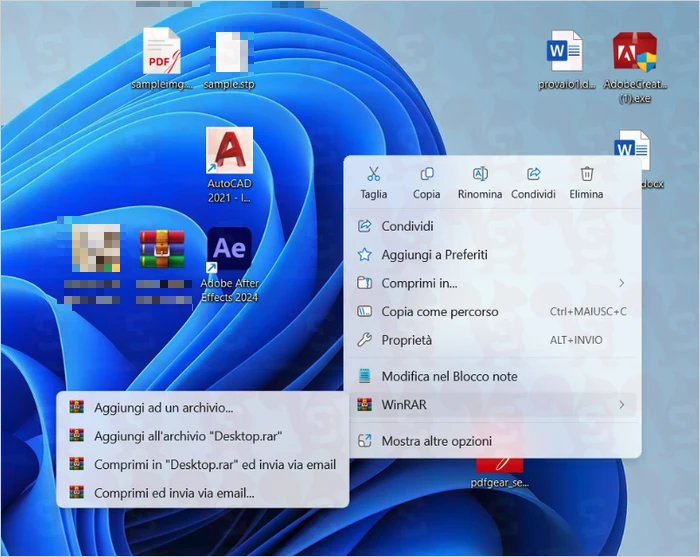Select Copia come percorso
Screen dimensions: 700x557
[x=439, y=312]
